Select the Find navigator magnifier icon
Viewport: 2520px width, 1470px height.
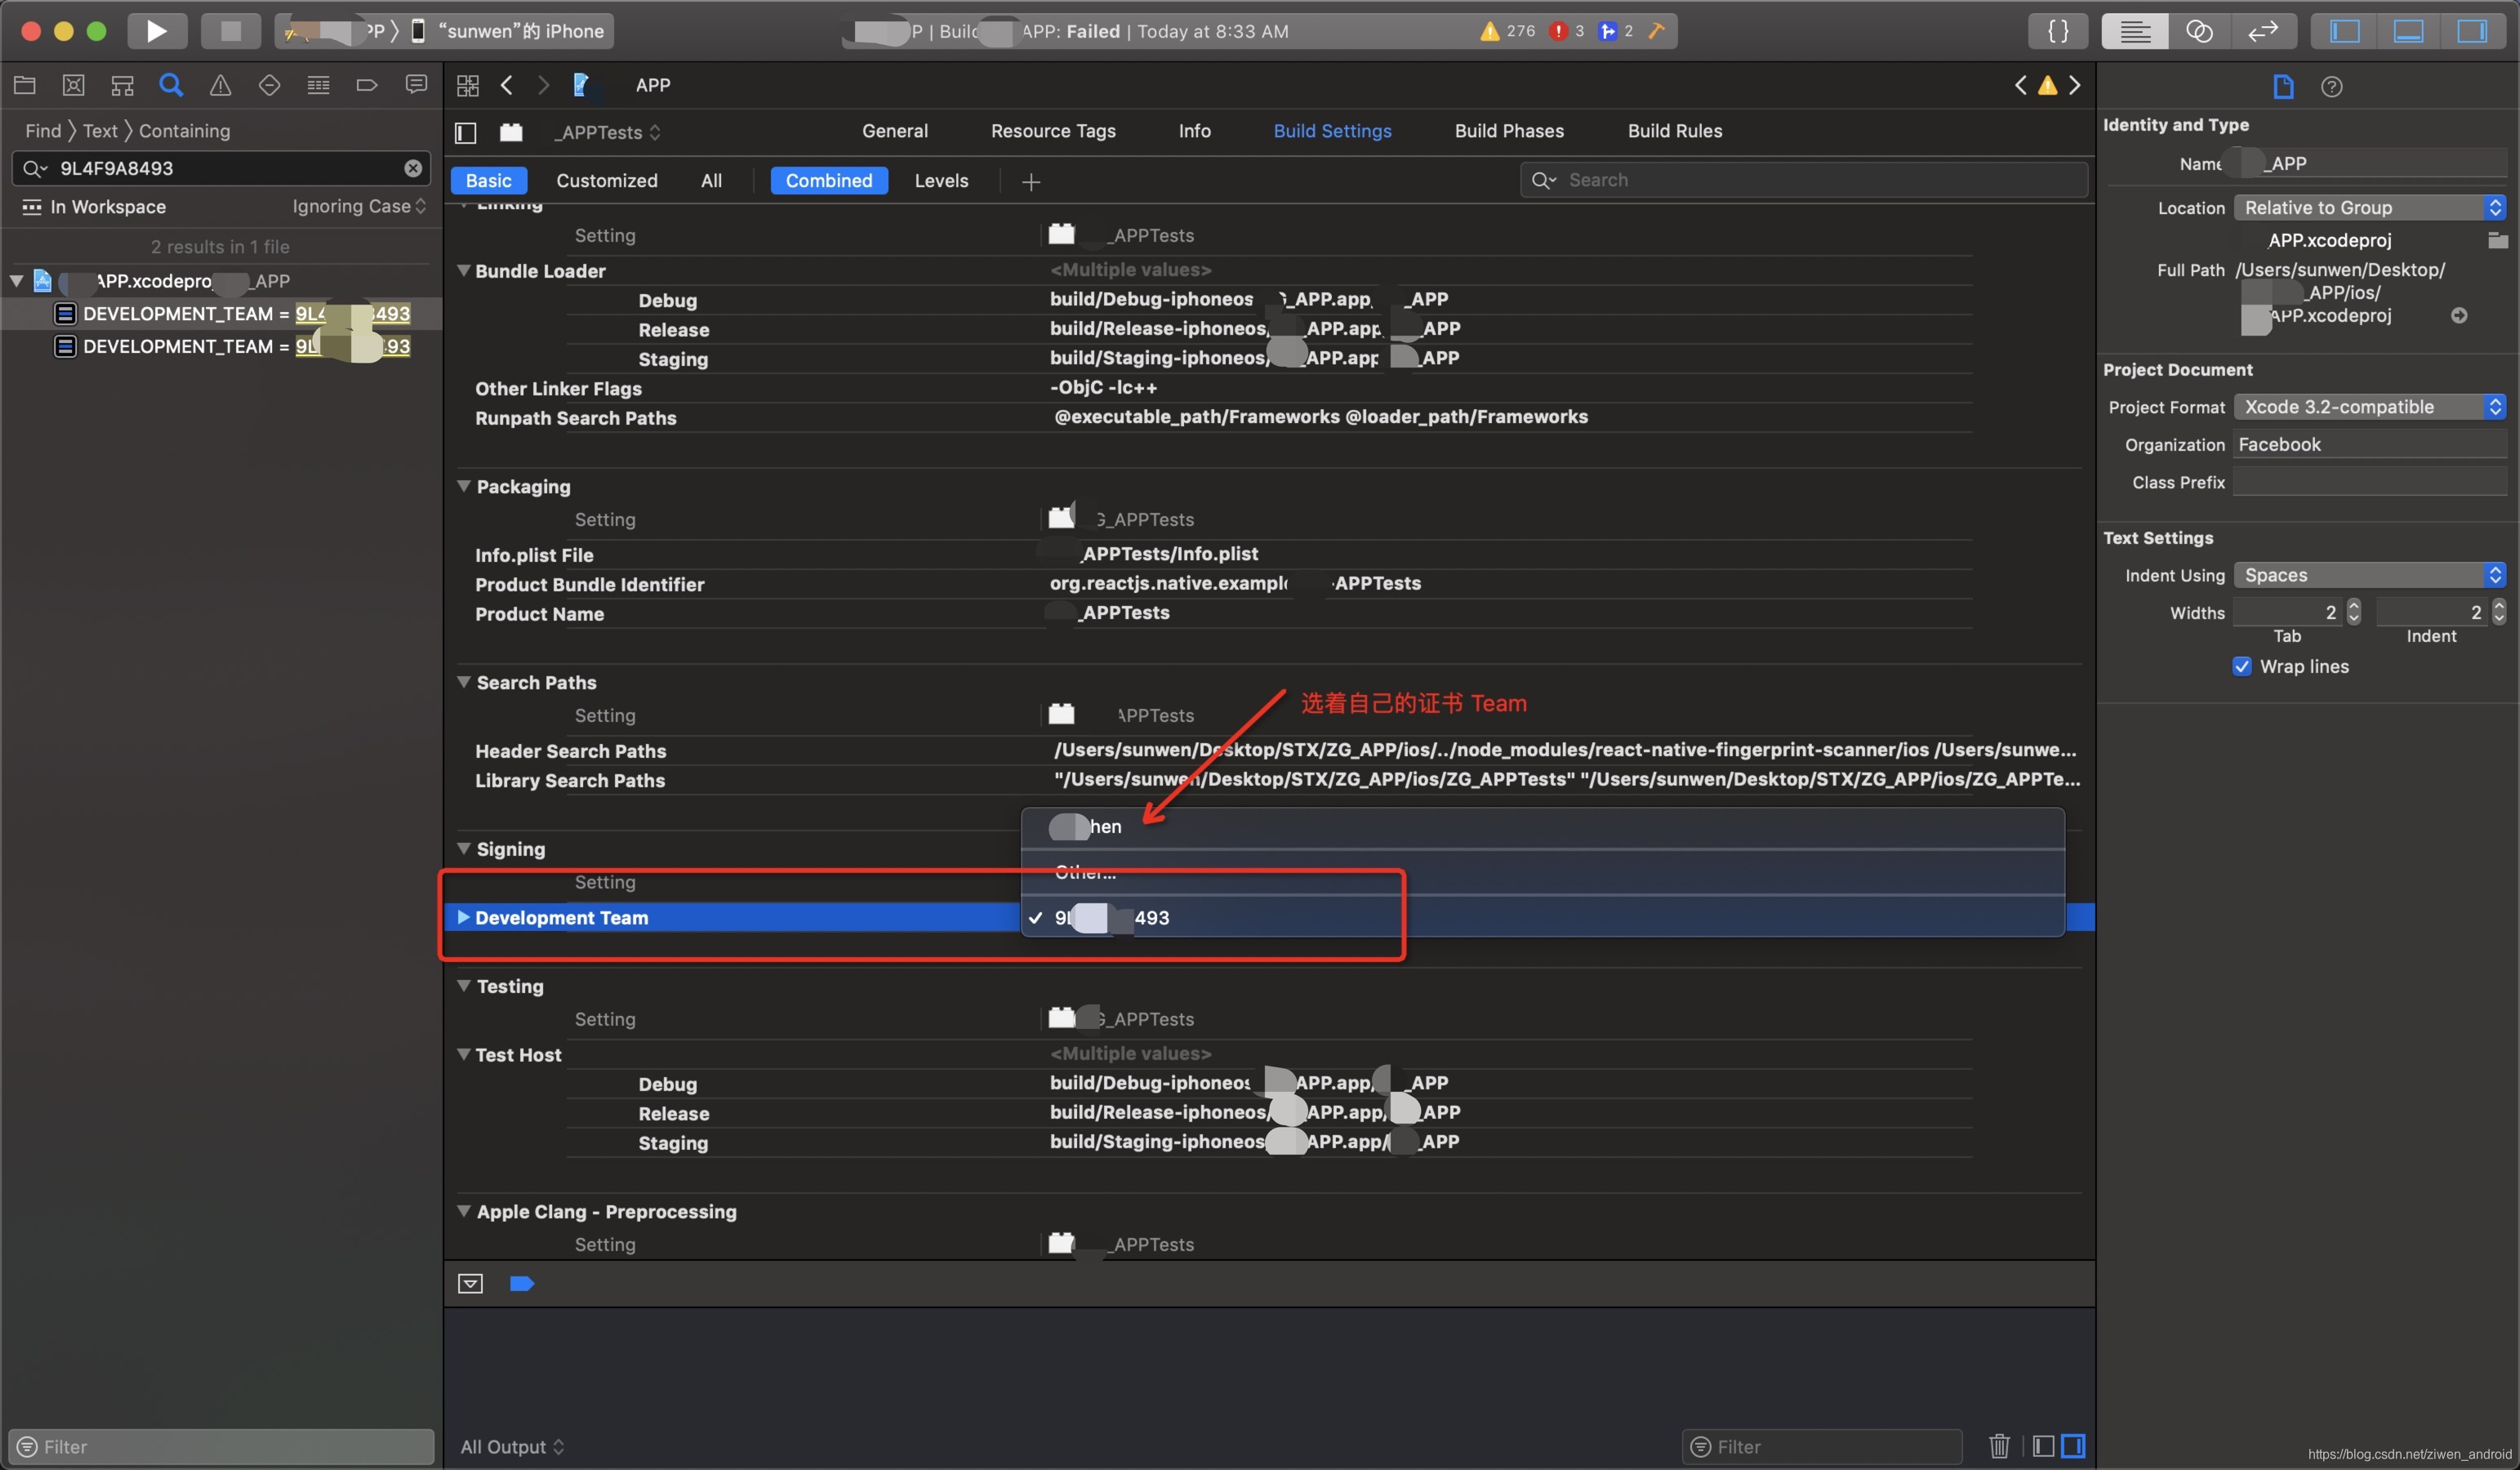[171, 85]
